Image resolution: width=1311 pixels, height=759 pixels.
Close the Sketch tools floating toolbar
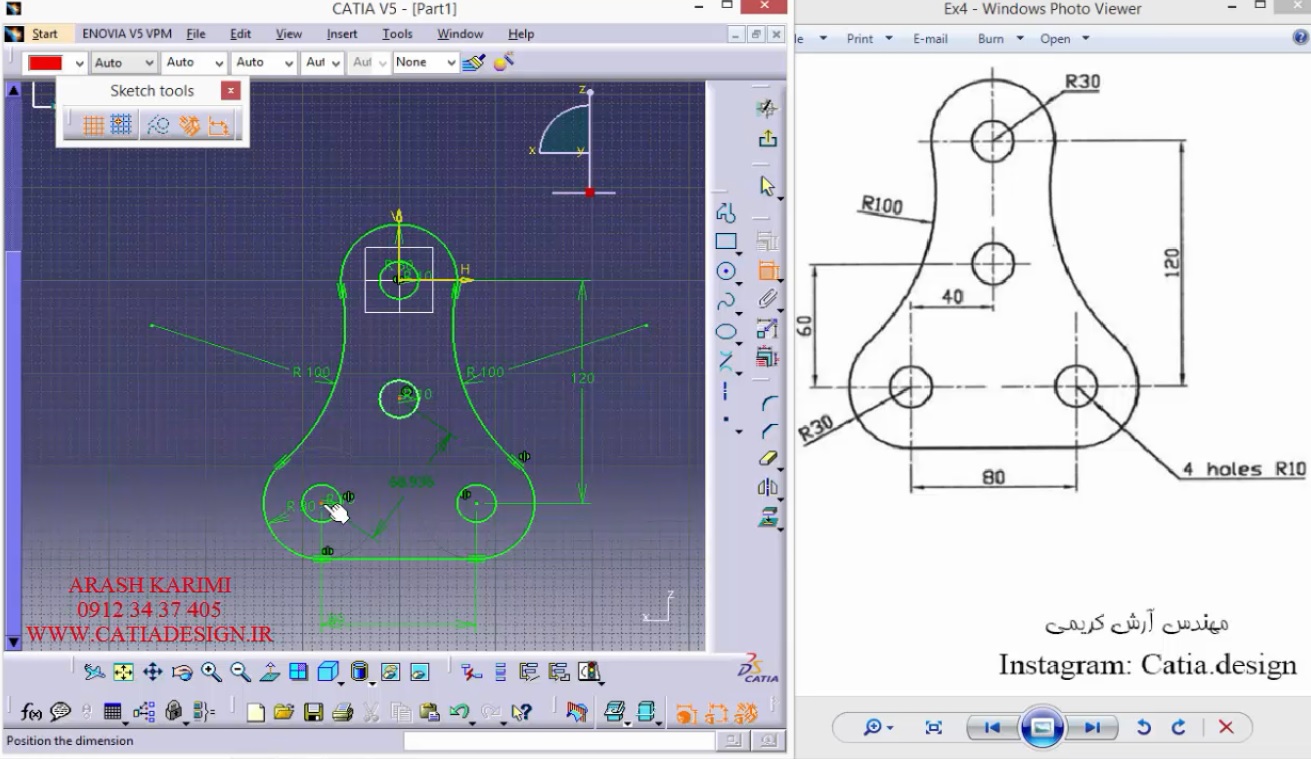[x=231, y=91]
